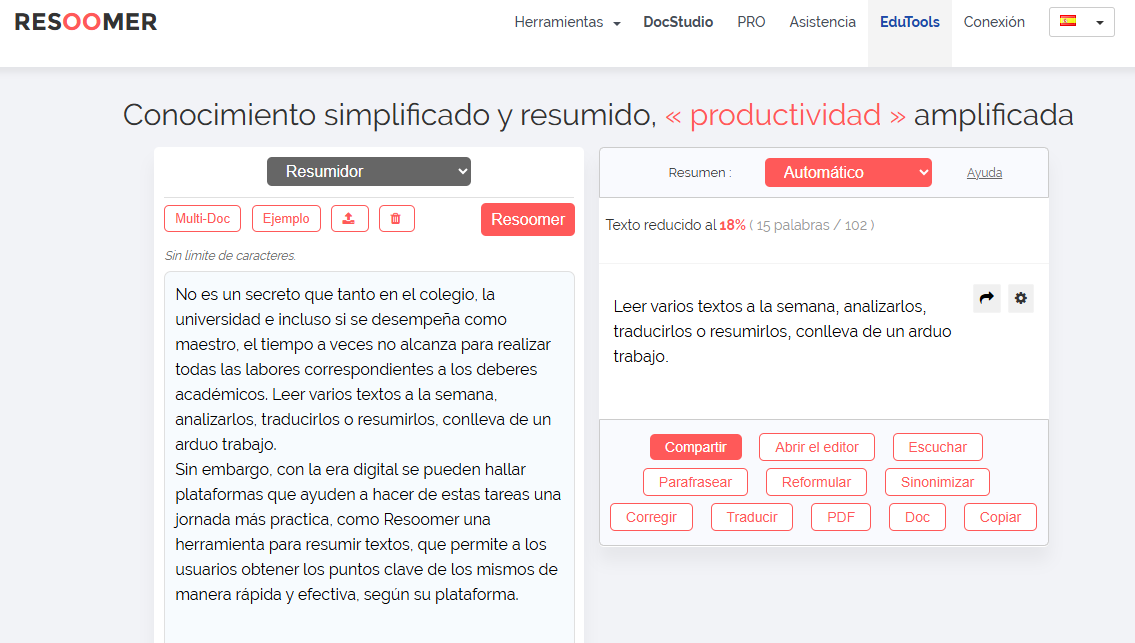The width and height of the screenshot is (1135, 643).
Task: Click the Parafrasear button
Action: tap(695, 482)
